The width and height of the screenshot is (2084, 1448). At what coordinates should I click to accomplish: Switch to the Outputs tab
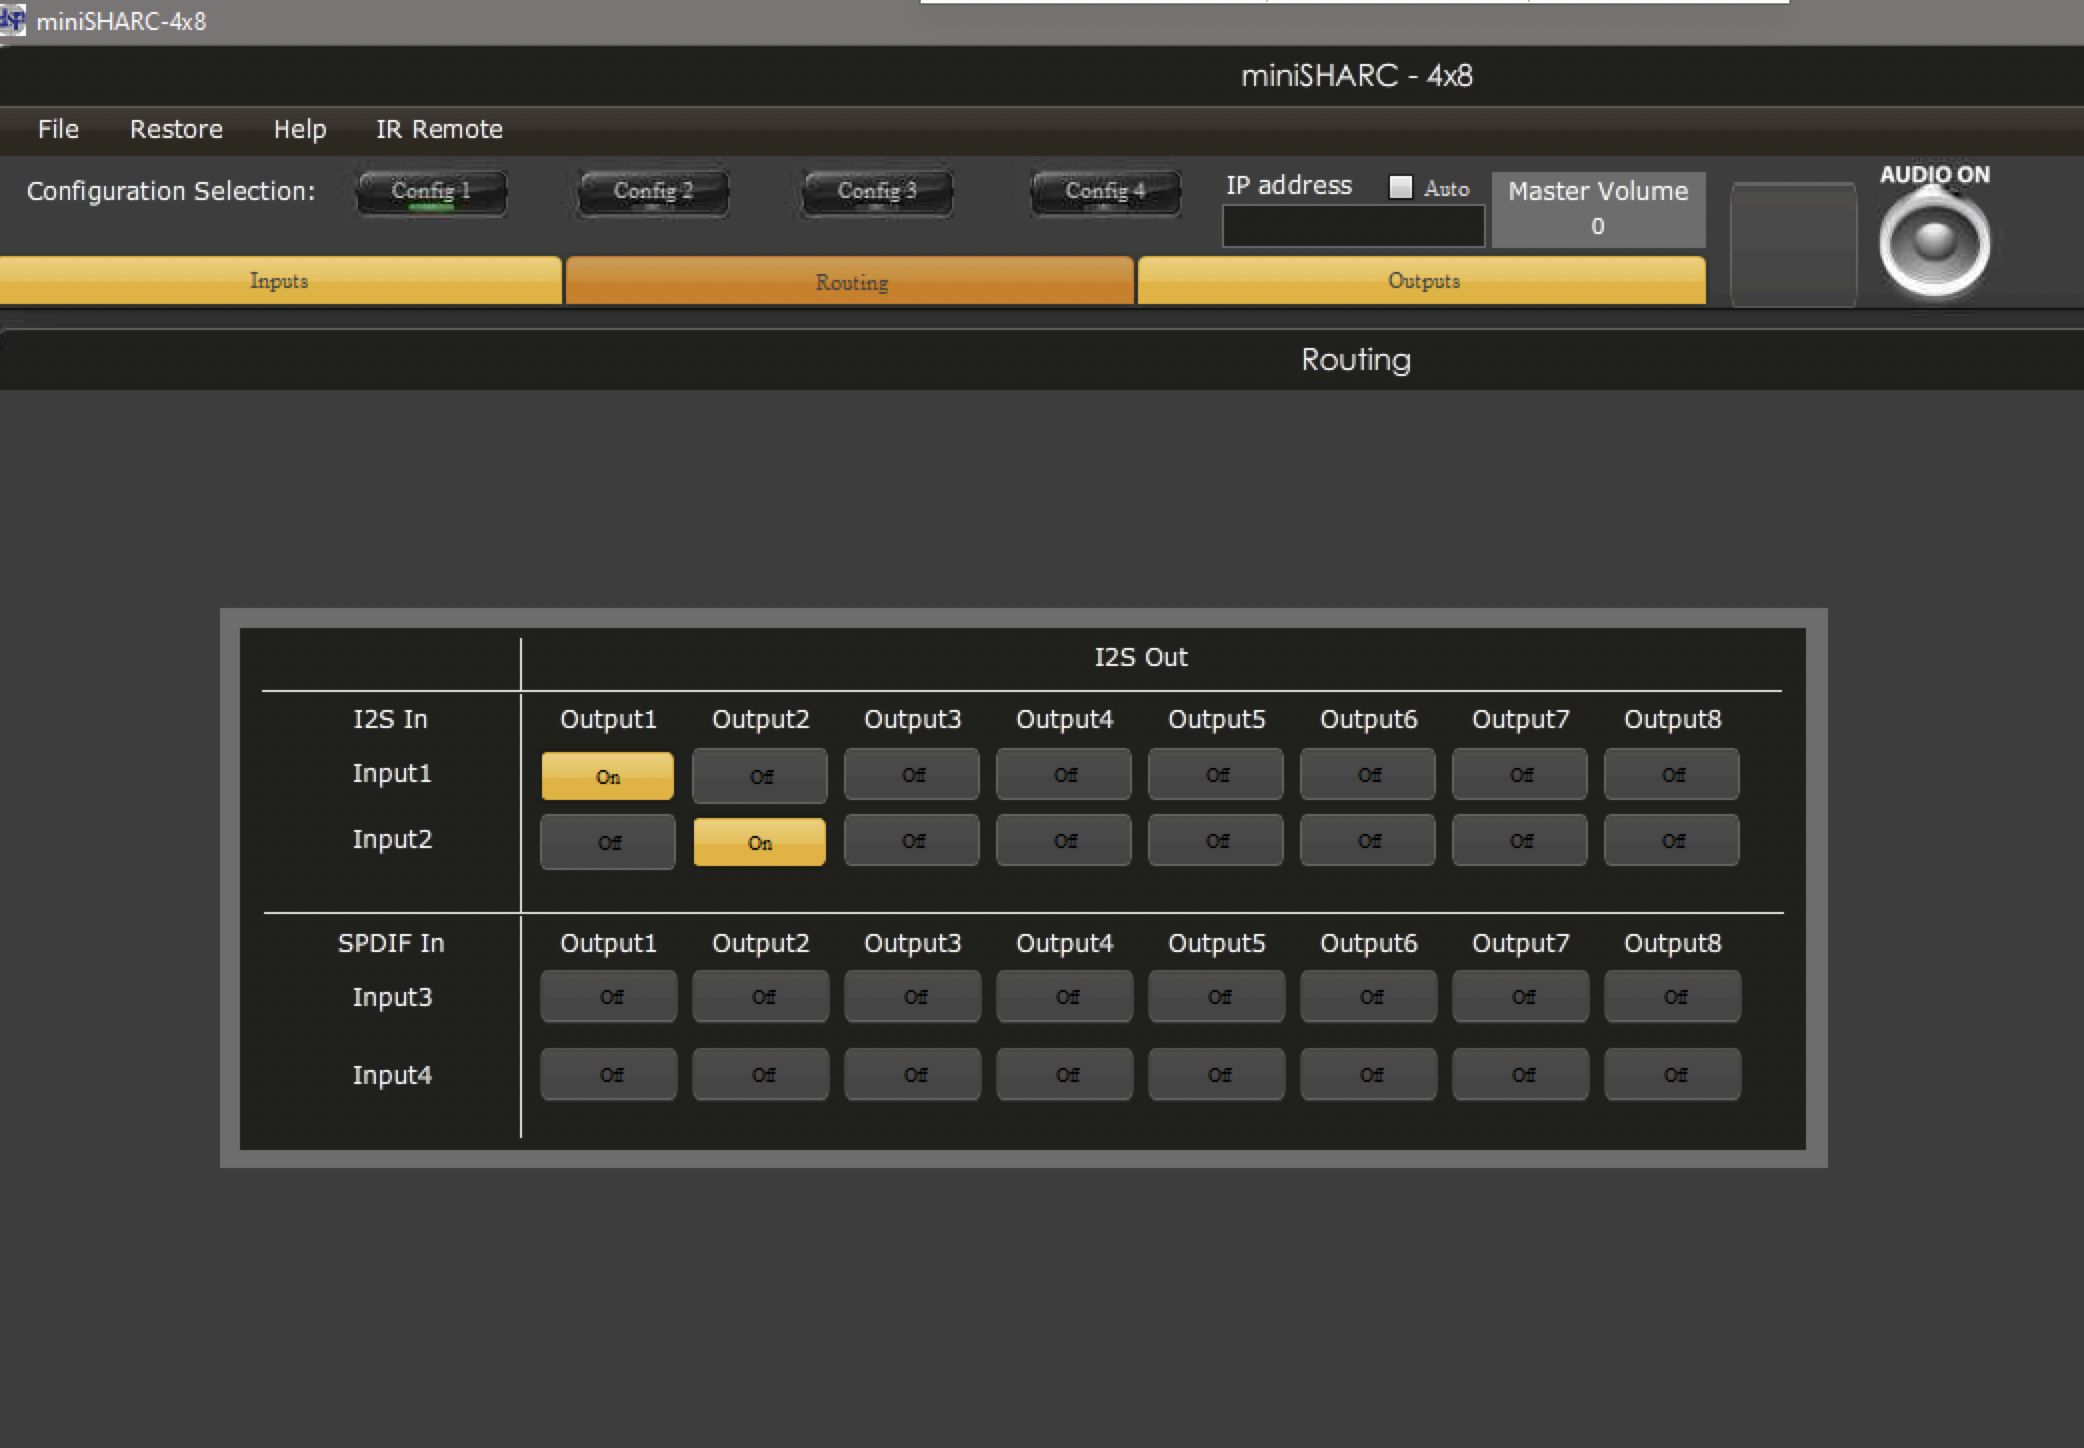(1422, 281)
